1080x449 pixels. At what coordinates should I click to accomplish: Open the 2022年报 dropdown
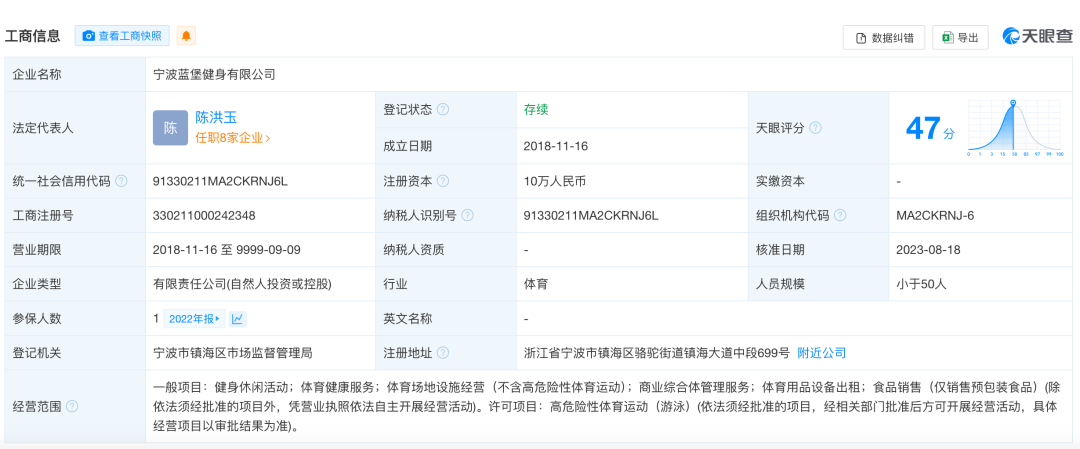[x=194, y=319]
